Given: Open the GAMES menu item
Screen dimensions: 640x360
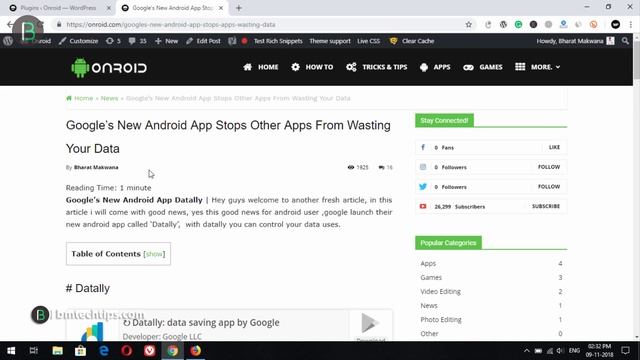Looking at the screenshot, I should pos(483,67).
